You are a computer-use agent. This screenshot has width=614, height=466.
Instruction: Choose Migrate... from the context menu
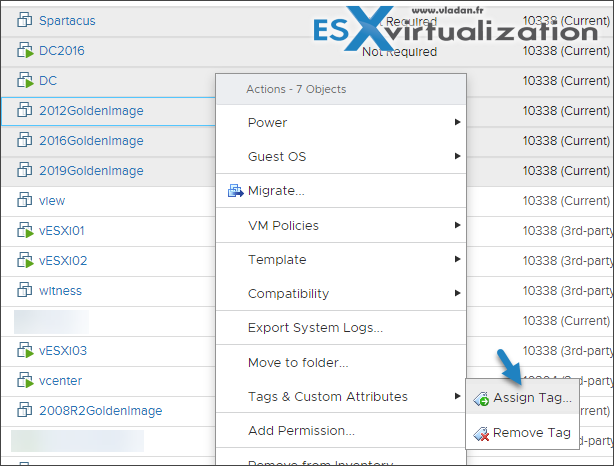(x=341, y=191)
